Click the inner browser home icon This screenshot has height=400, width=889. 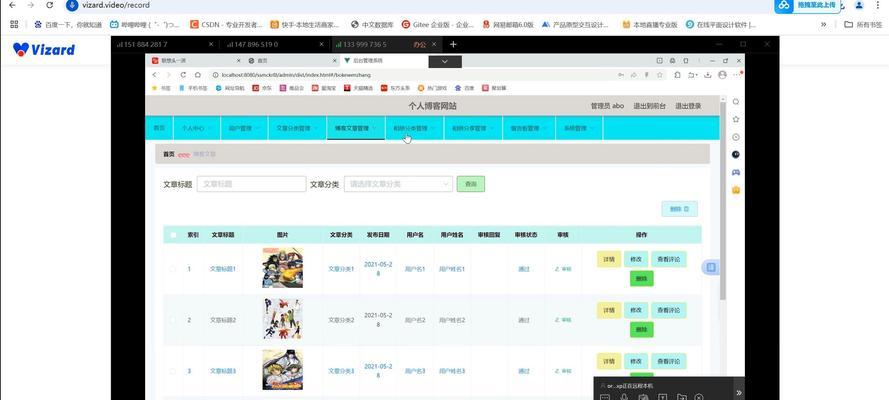click(x=197, y=75)
